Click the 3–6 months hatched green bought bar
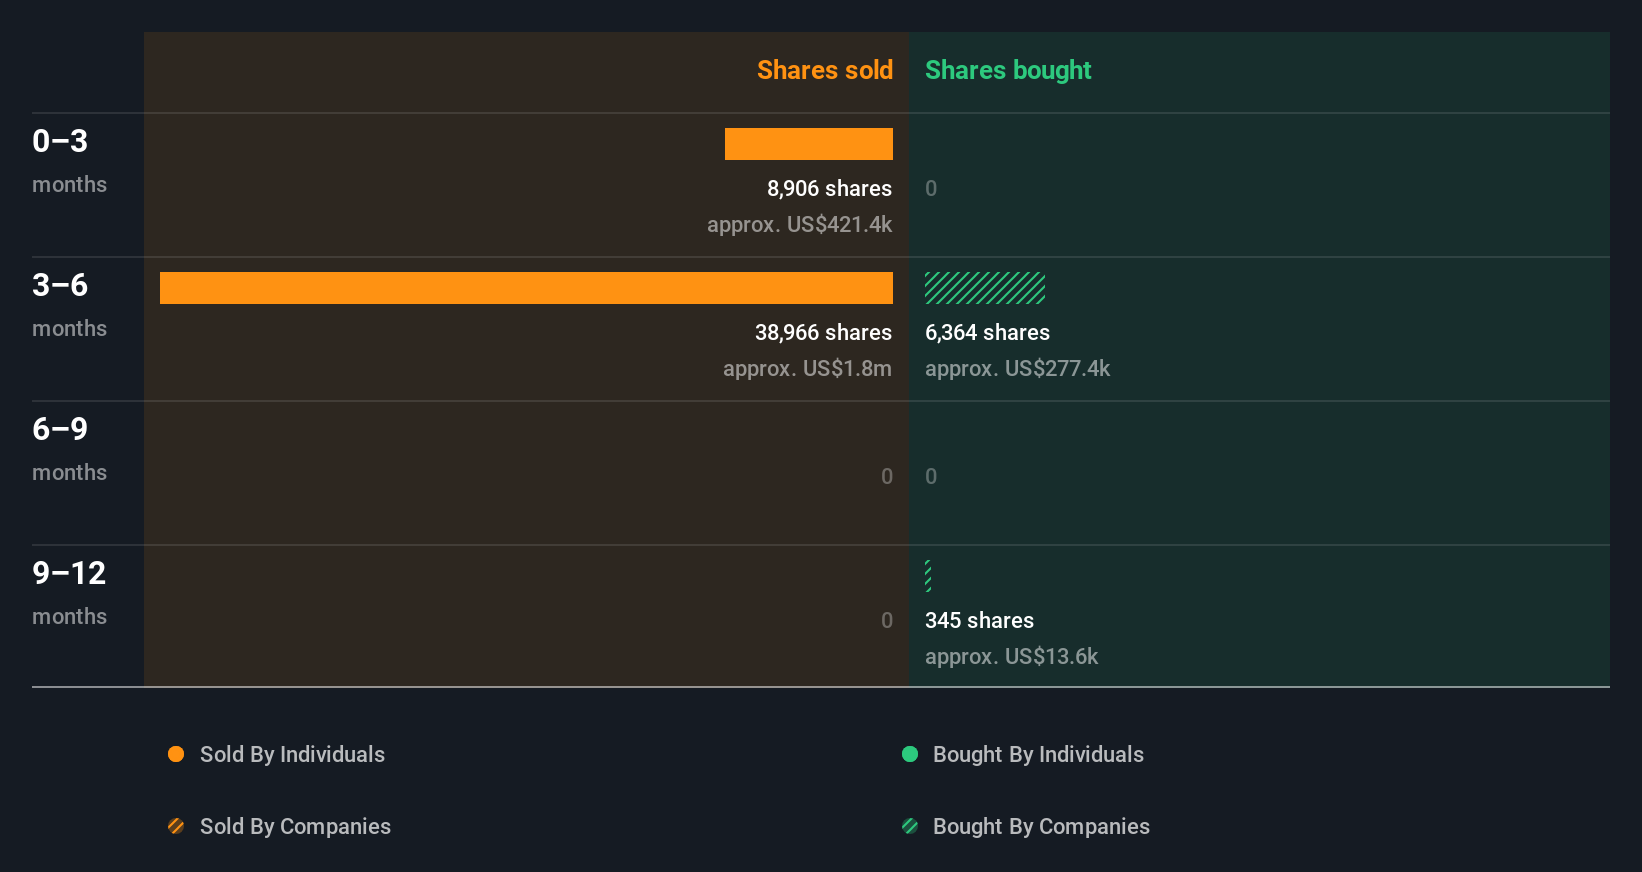 click(x=985, y=288)
